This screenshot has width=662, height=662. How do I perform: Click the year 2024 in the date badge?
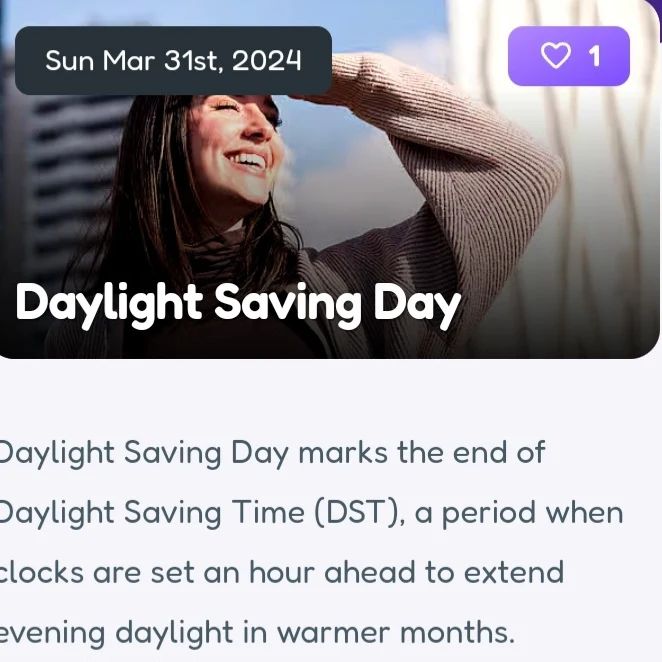pos(266,60)
